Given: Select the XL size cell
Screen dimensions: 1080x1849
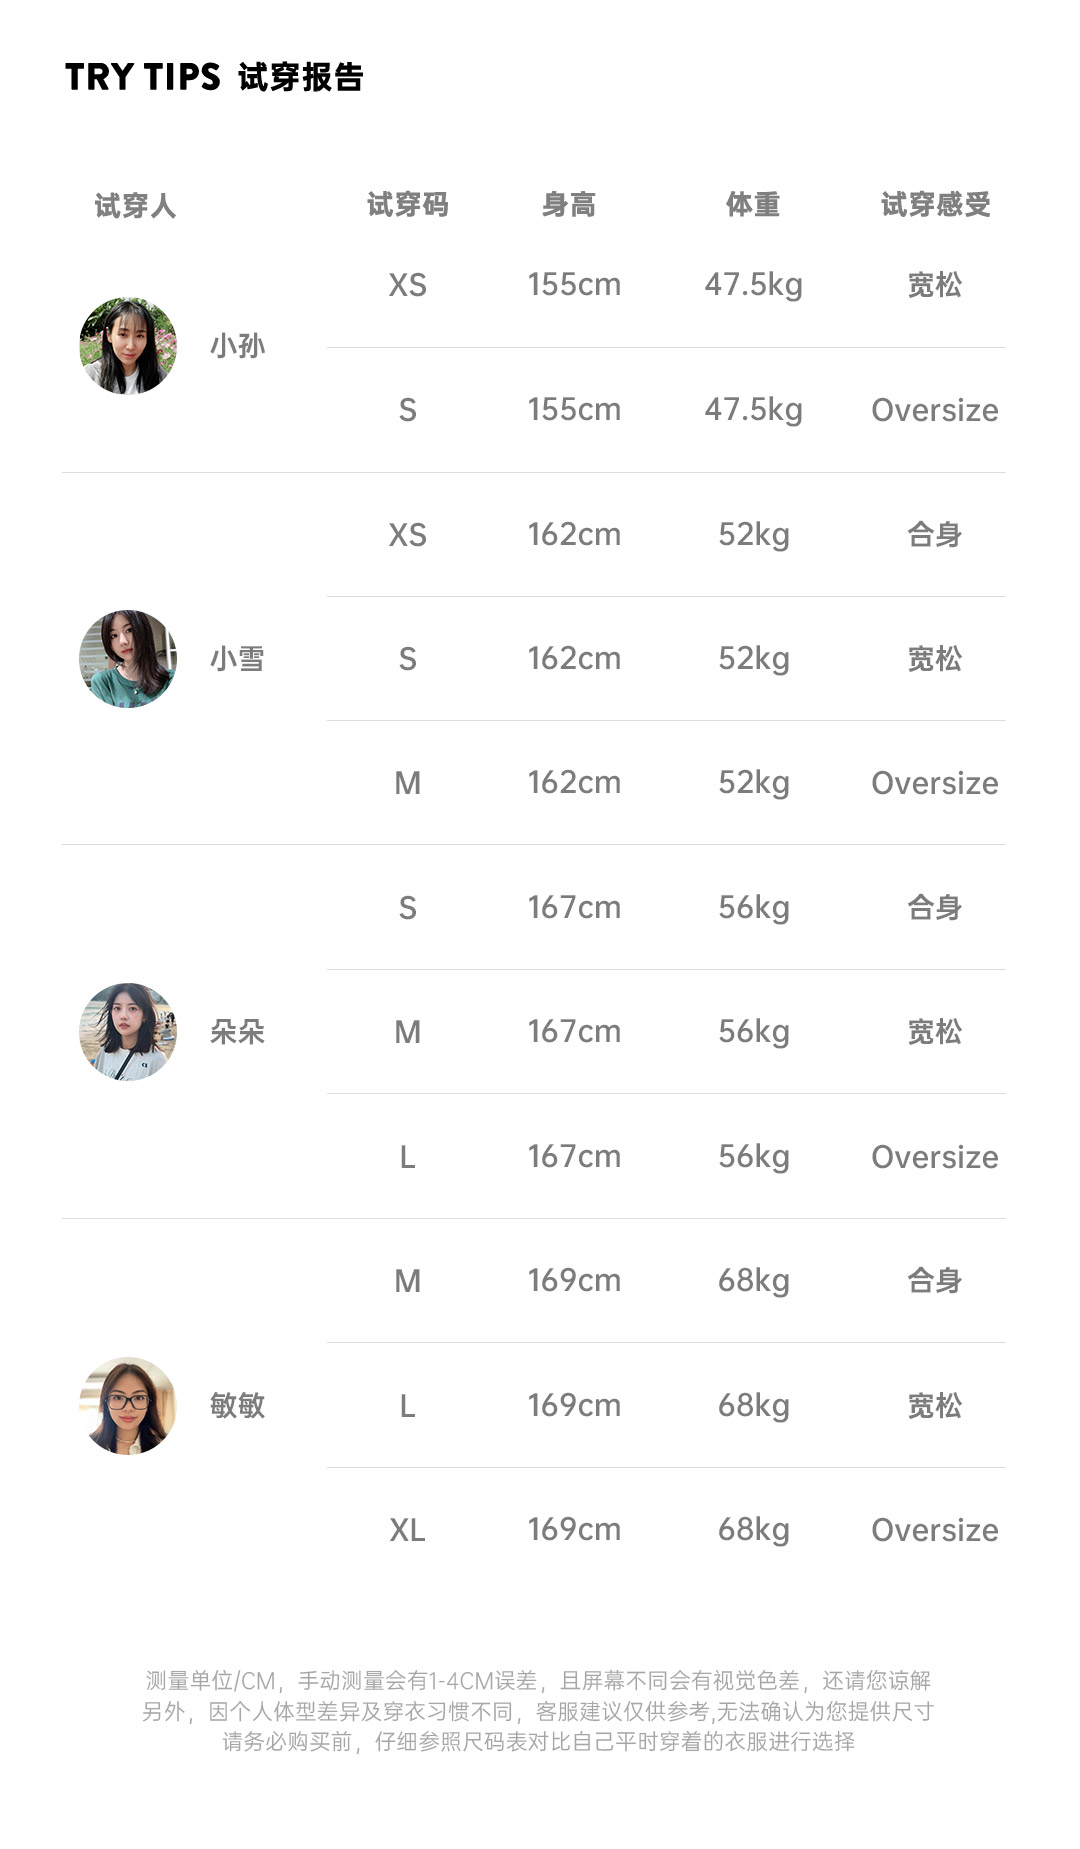Looking at the screenshot, I should click(407, 1530).
